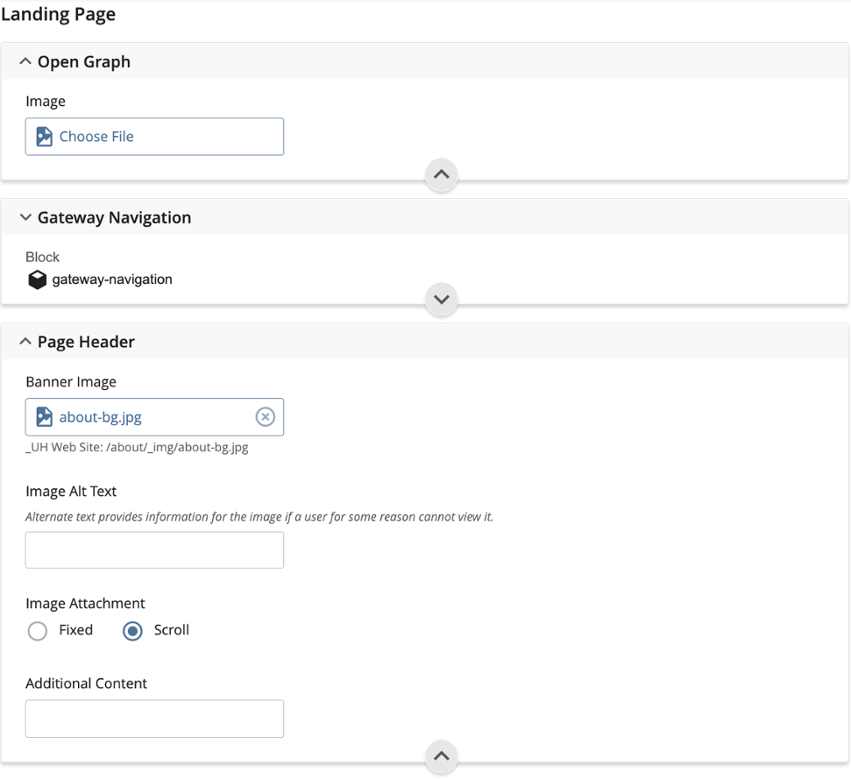Click the Gateway Navigation section title
This screenshot has width=851, height=779.
pos(114,218)
